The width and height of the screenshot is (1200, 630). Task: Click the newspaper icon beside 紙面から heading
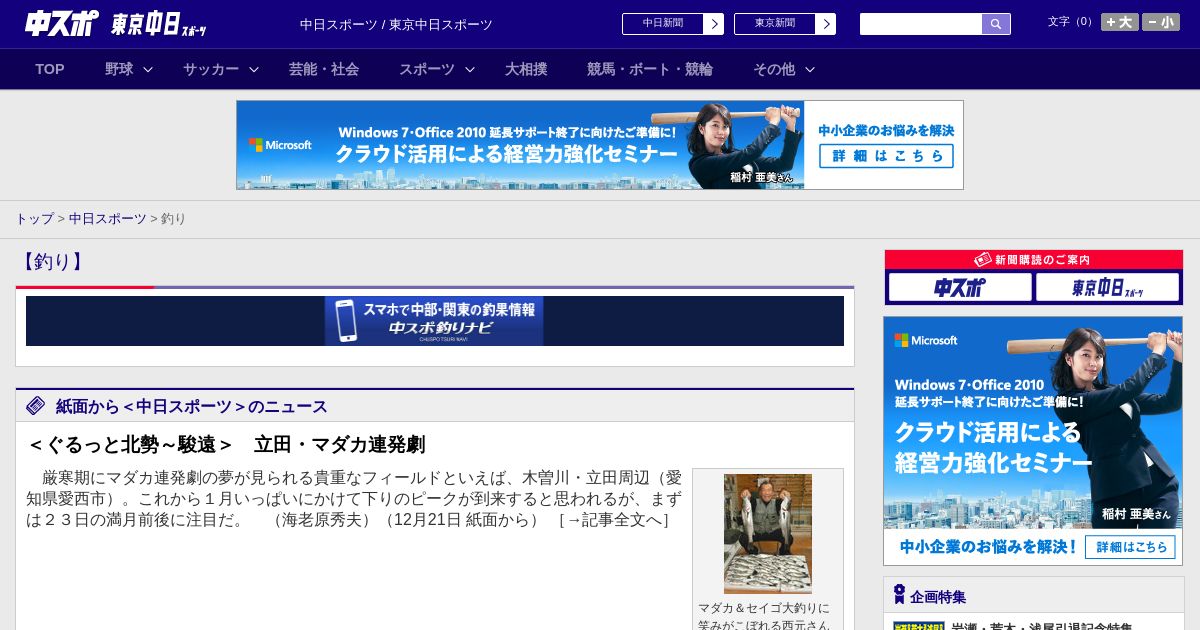point(36,405)
